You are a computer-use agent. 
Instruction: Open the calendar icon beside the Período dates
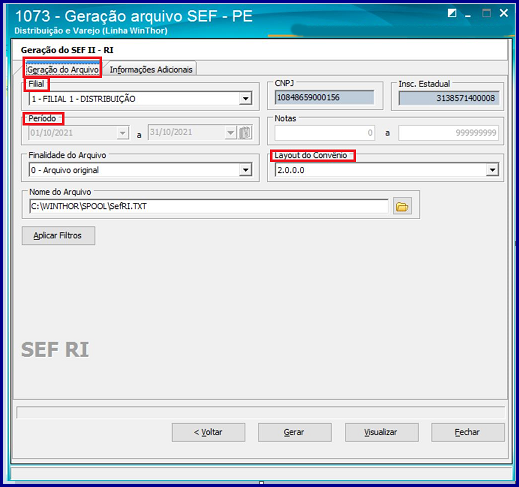tap(245, 133)
